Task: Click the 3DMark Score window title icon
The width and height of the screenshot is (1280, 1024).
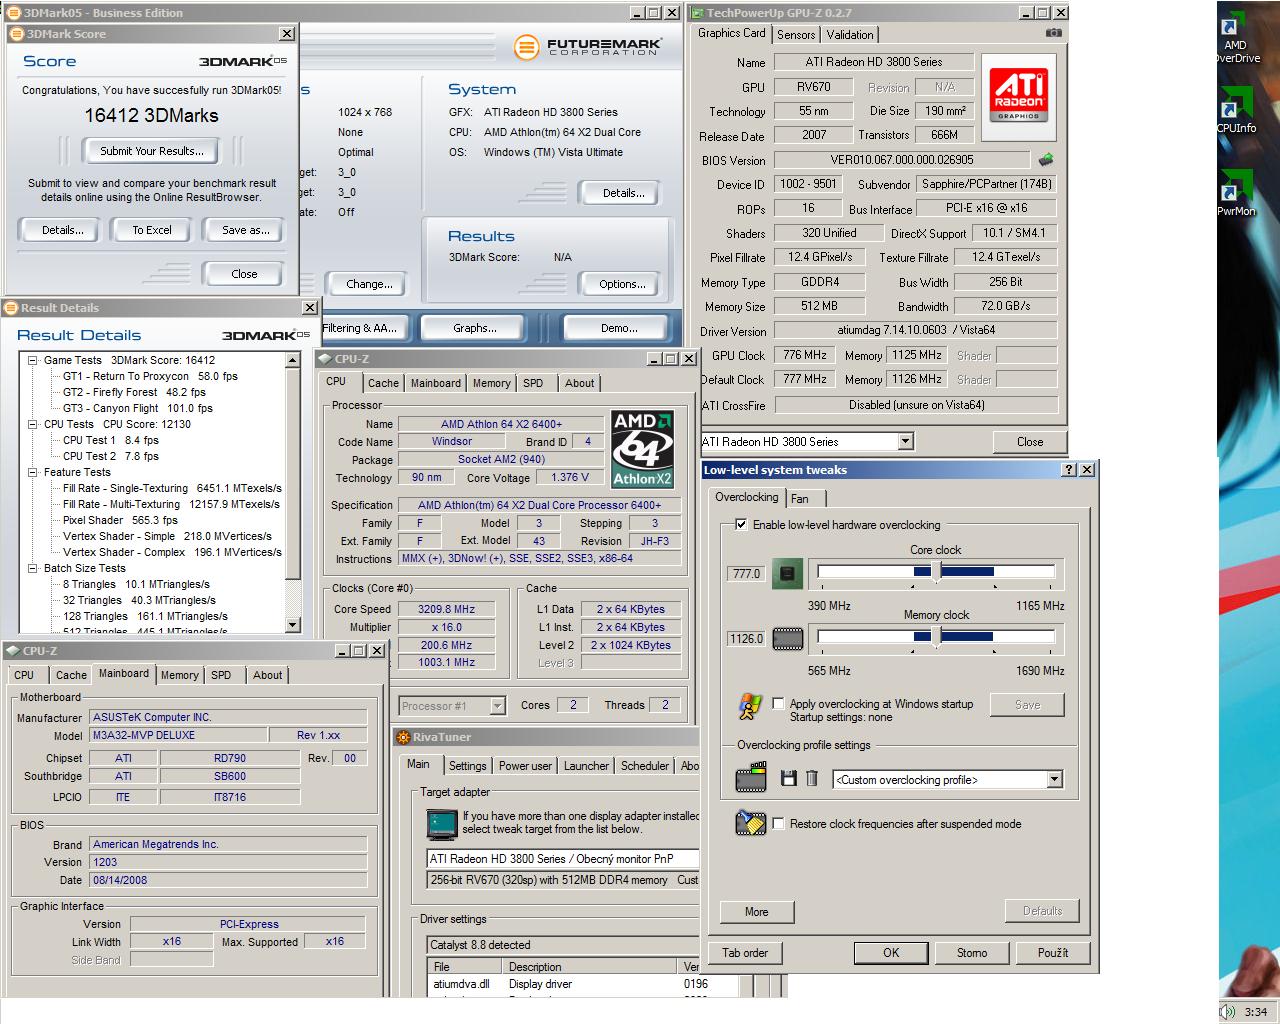Action: click(x=15, y=34)
